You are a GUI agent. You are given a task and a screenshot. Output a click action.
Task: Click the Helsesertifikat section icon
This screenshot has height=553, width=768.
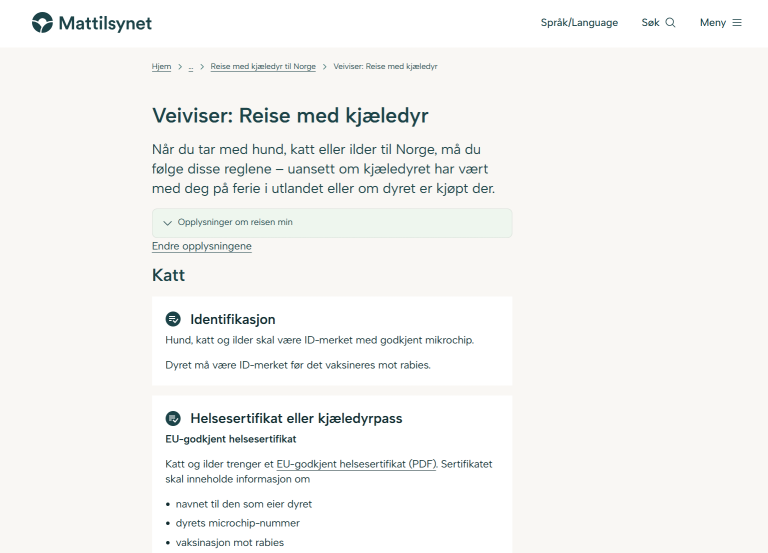pyautogui.click(x=173, y=418)
